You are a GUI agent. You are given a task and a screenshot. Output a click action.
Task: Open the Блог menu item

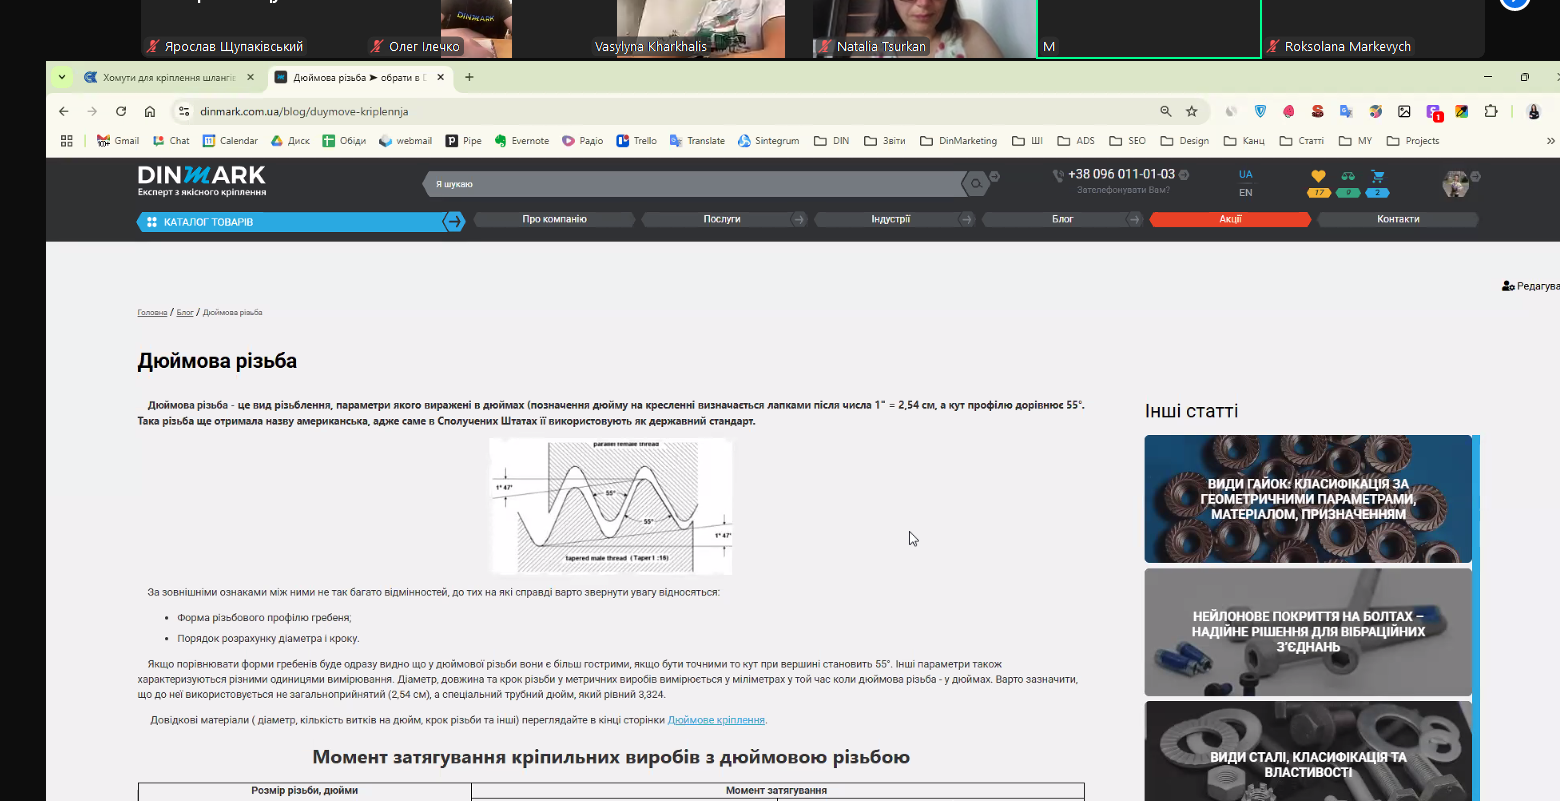(1062, 219)
